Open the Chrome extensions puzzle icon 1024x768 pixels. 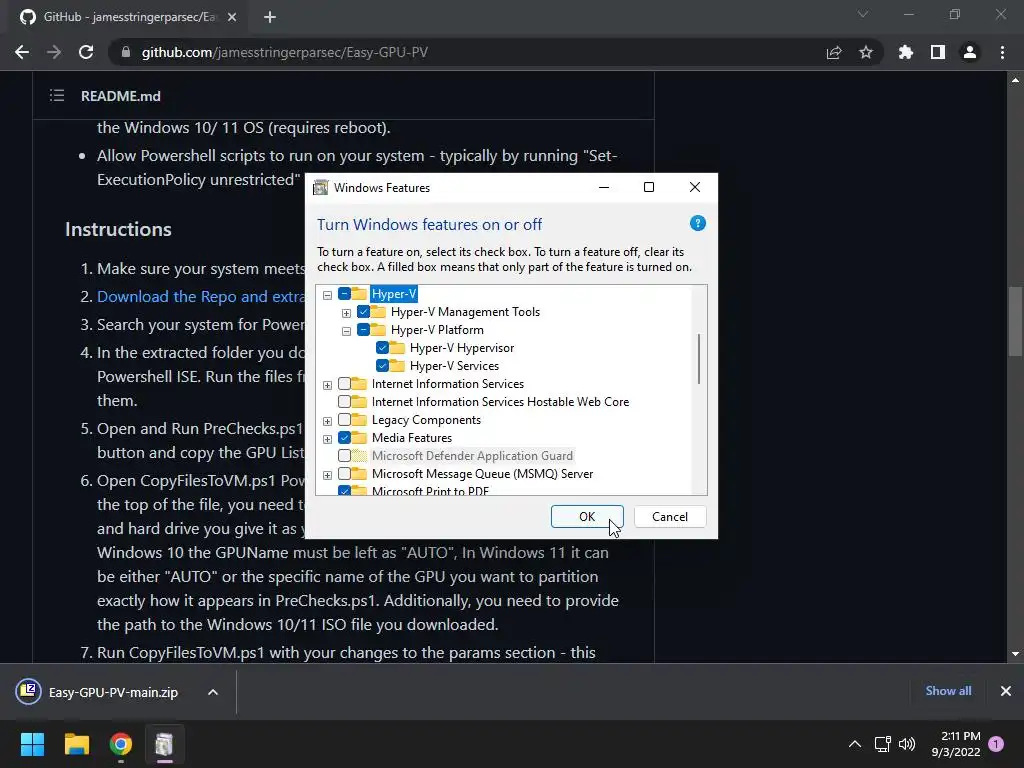pos(906,52)
